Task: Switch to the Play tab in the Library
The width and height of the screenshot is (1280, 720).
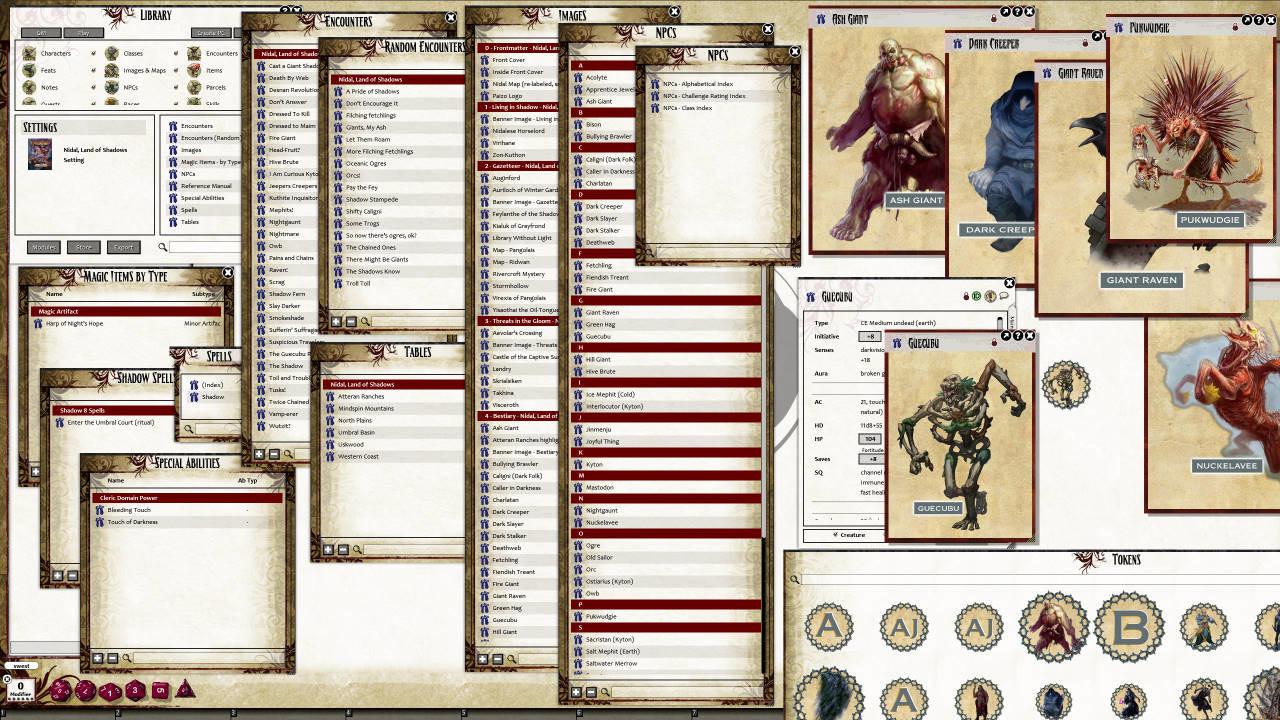Action: click(x=83, y=32)
